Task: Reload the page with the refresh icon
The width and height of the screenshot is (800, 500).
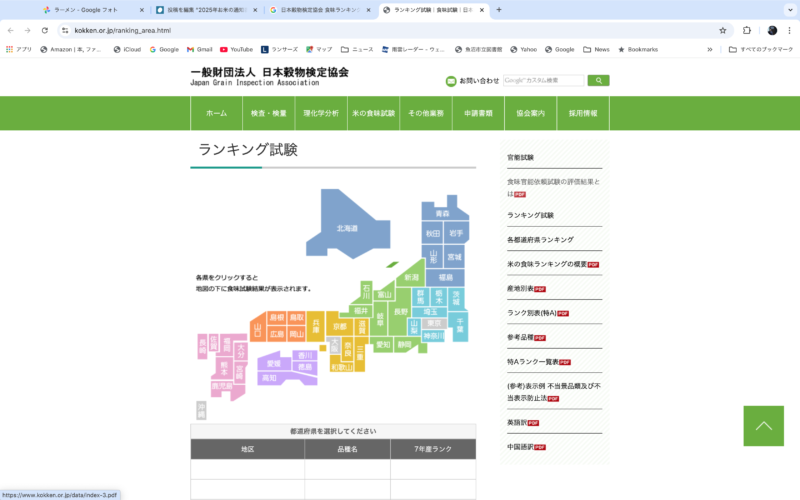Action: coord(44,30)
